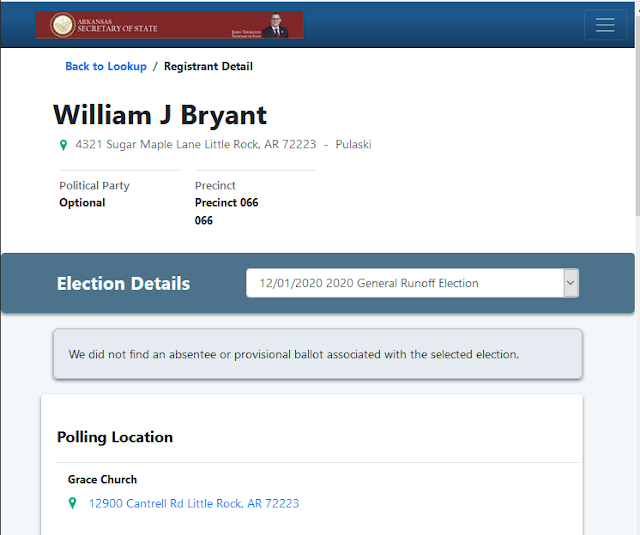Click the green pin beside registrant address
Viewport: 640px width, 535px height.
click(x=63, y=145)
